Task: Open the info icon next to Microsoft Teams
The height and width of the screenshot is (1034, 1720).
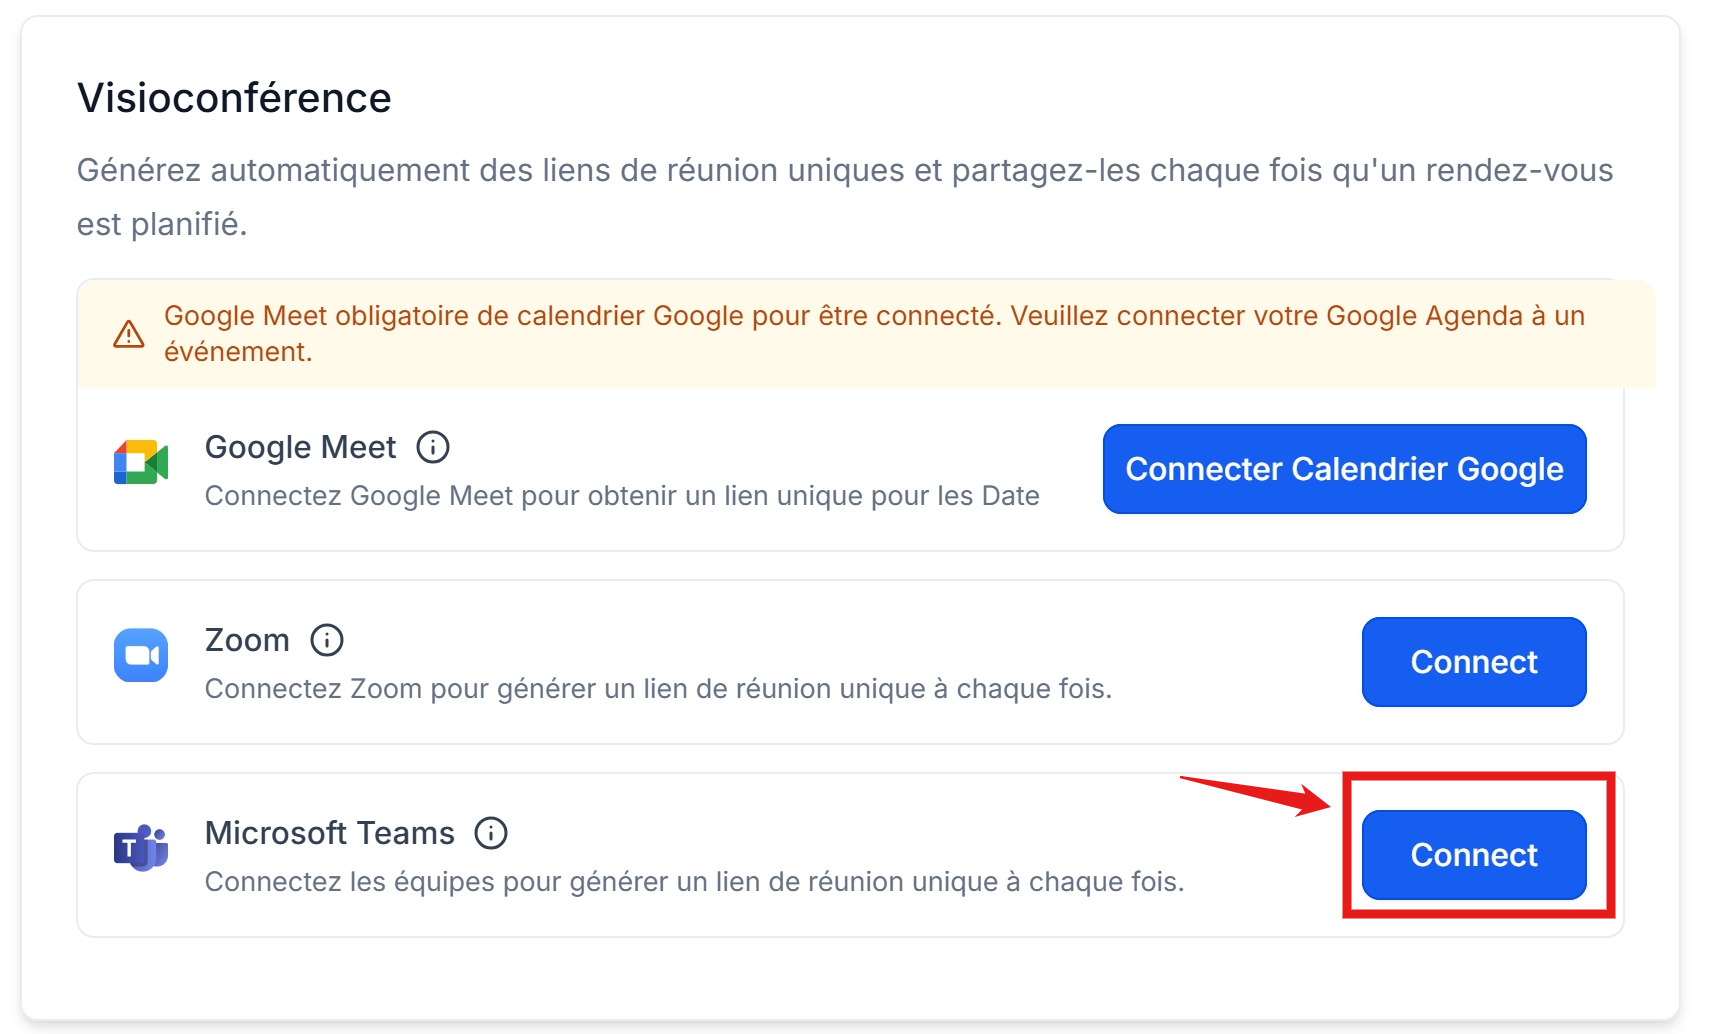Action: pos(491,833)
